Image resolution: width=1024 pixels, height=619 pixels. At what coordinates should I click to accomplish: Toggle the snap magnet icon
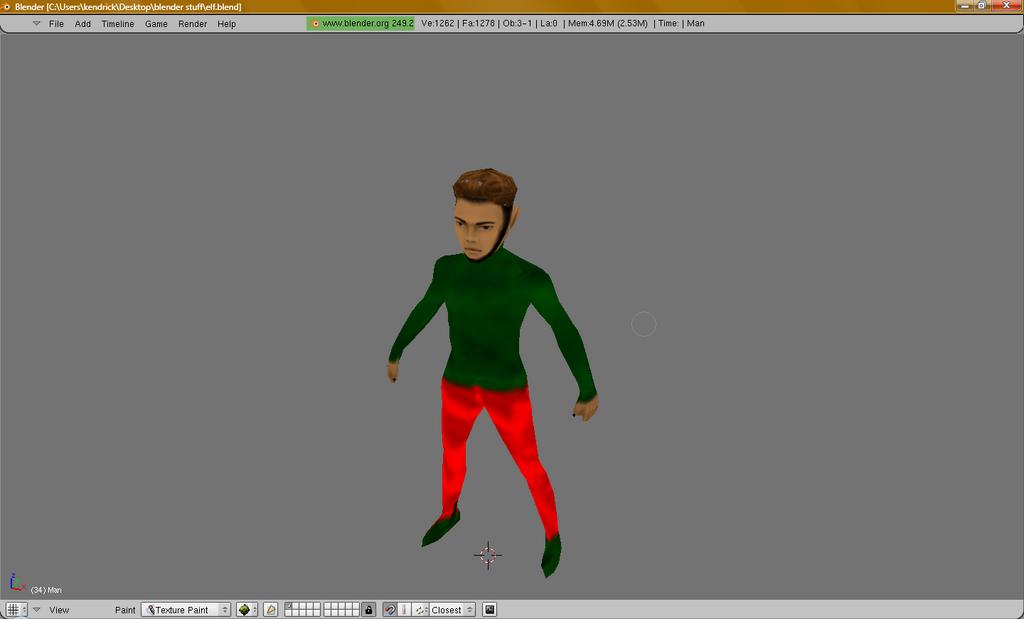[x=389, y=610]
